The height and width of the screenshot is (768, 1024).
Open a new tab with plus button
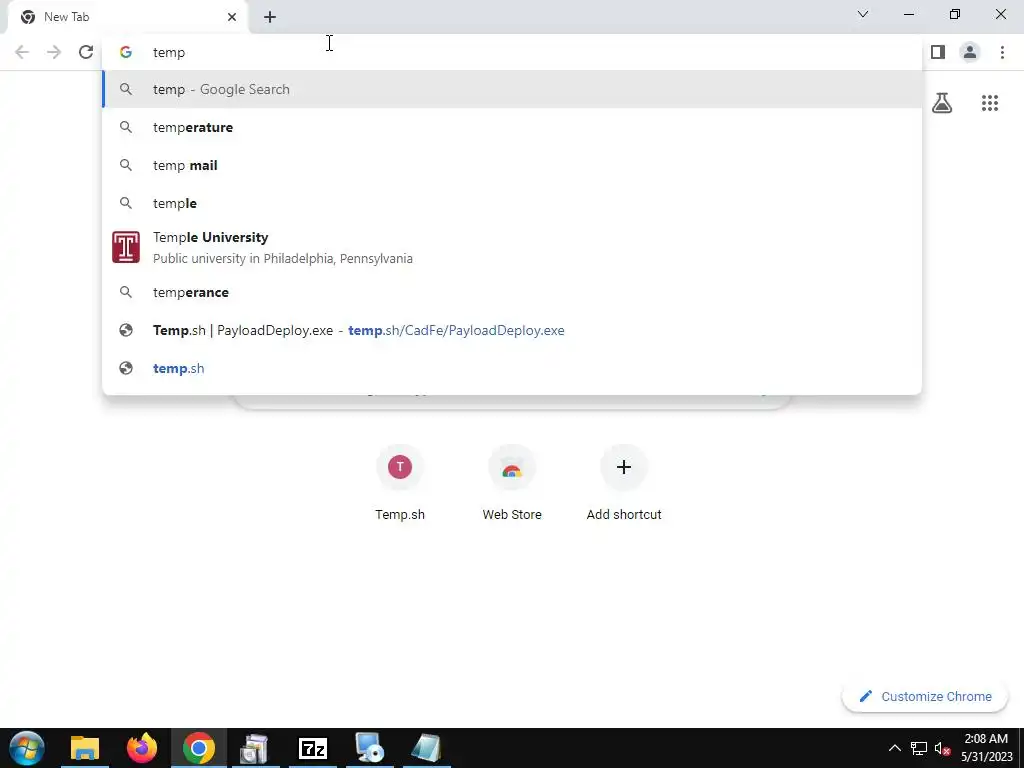click(x=270, y=17)
